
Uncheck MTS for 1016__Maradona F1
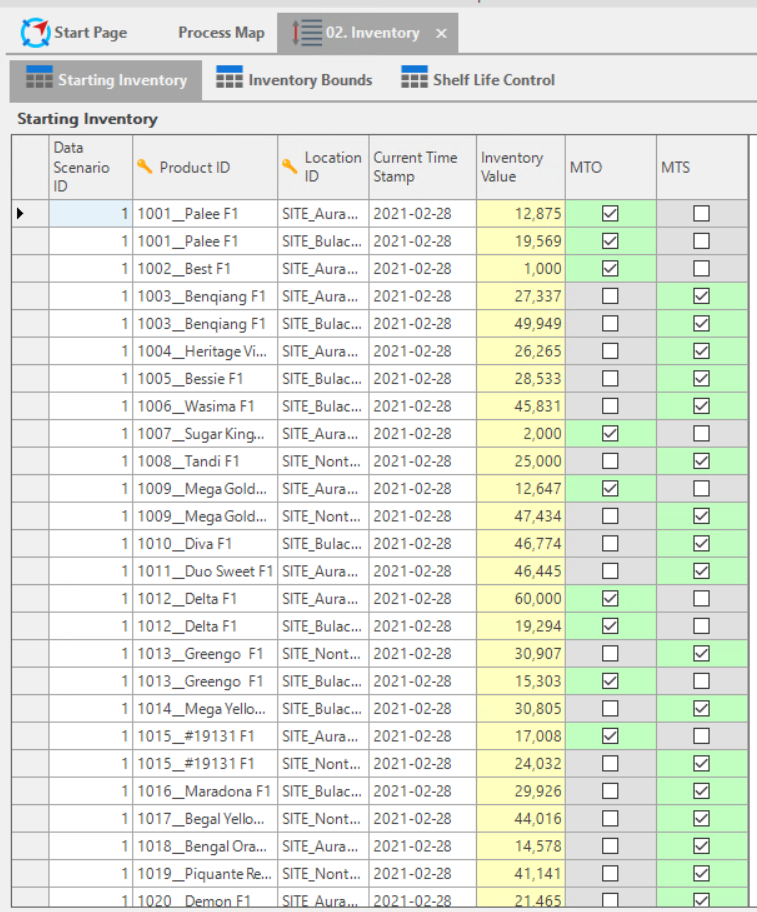tap(701, 791)
